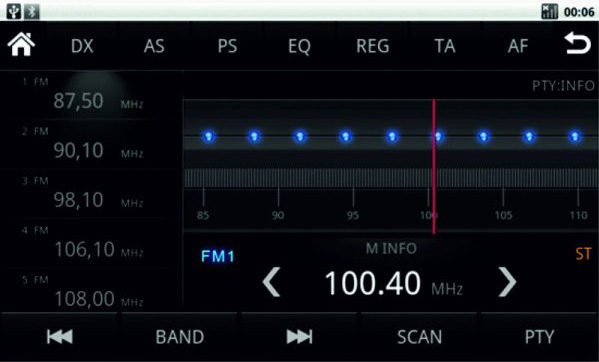Viewport: 599px width, 362px height.
Task: Toggle REG regional mode
Action: click(x=372, y=46)
